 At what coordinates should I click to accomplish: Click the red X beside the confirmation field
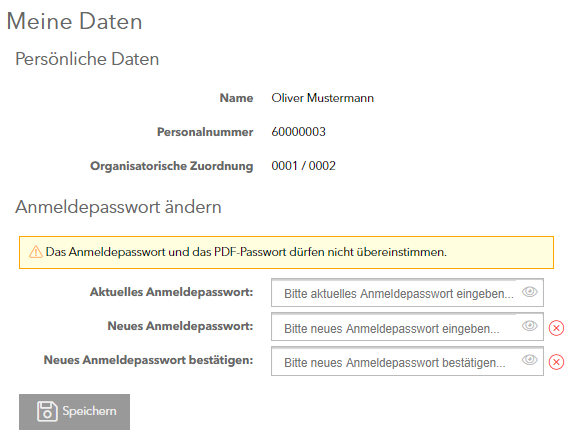[x=556, y=362]
